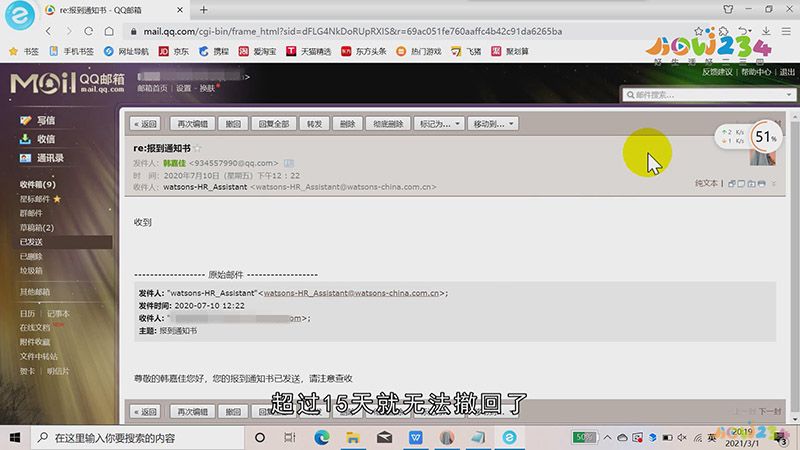Screen dimensions: 800x450
Task: Toggle star next to re:报到通知书 subject
Action: point(197,148)
